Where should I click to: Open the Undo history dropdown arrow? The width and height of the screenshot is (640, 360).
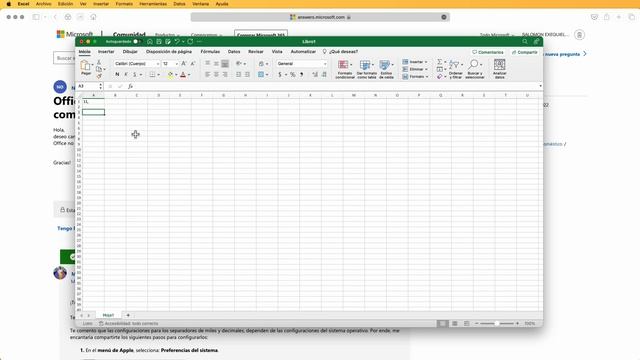(x=183, y=42)
